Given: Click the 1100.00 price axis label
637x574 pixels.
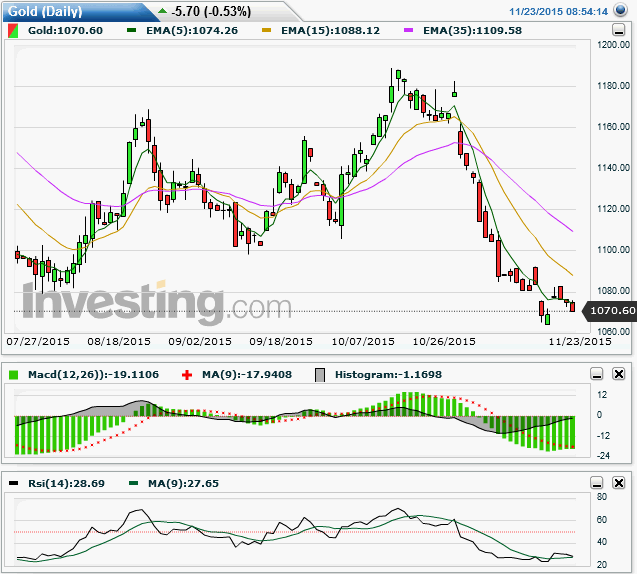Looking at the screenshot, I should tap(613, 250).
